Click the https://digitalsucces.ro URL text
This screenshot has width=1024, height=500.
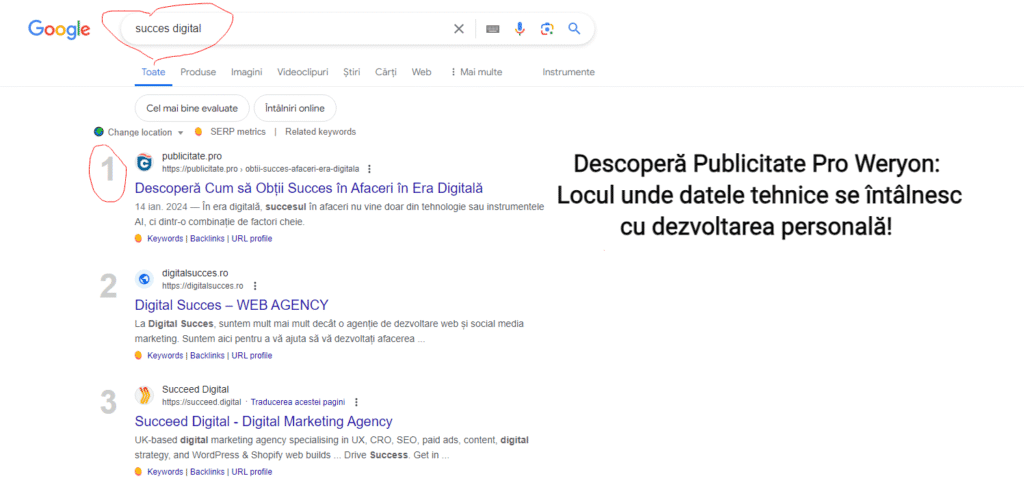click(202, 286)
